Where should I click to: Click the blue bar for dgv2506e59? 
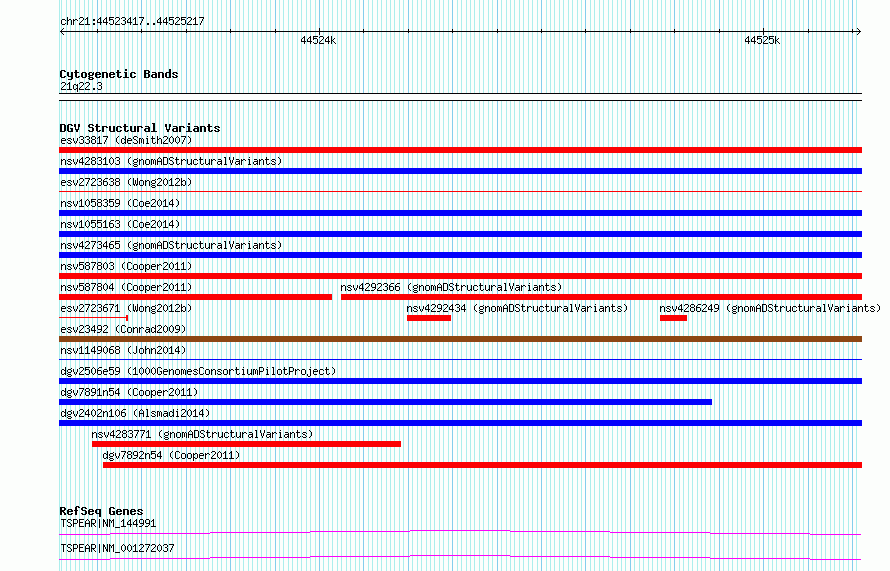pos(460,381)
